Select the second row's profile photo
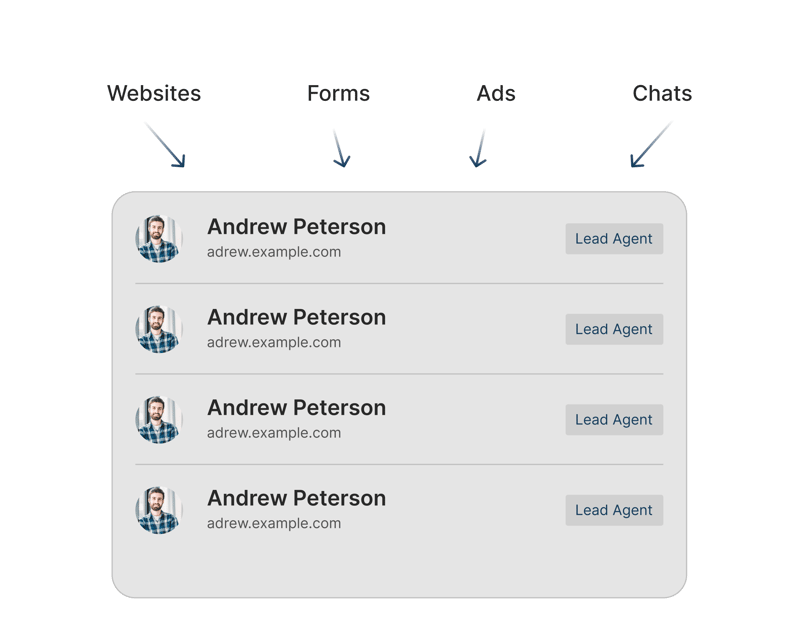Image resolution: width=800 pixels, height=642 pixels. coord(159,329)
